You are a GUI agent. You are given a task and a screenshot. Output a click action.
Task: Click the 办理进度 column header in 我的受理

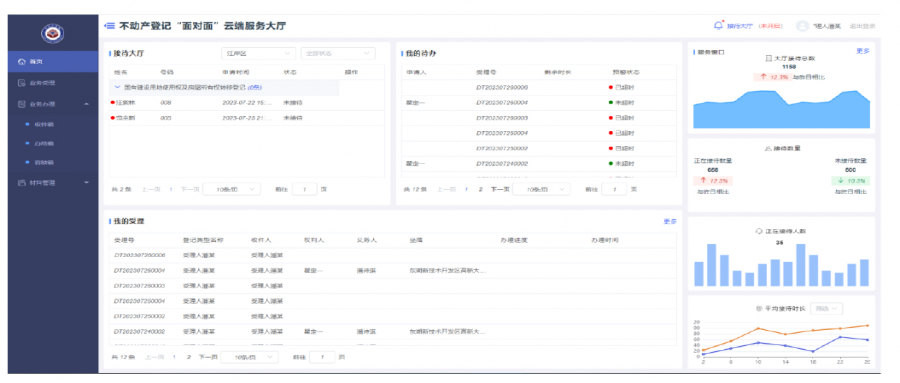coord(513,240)
